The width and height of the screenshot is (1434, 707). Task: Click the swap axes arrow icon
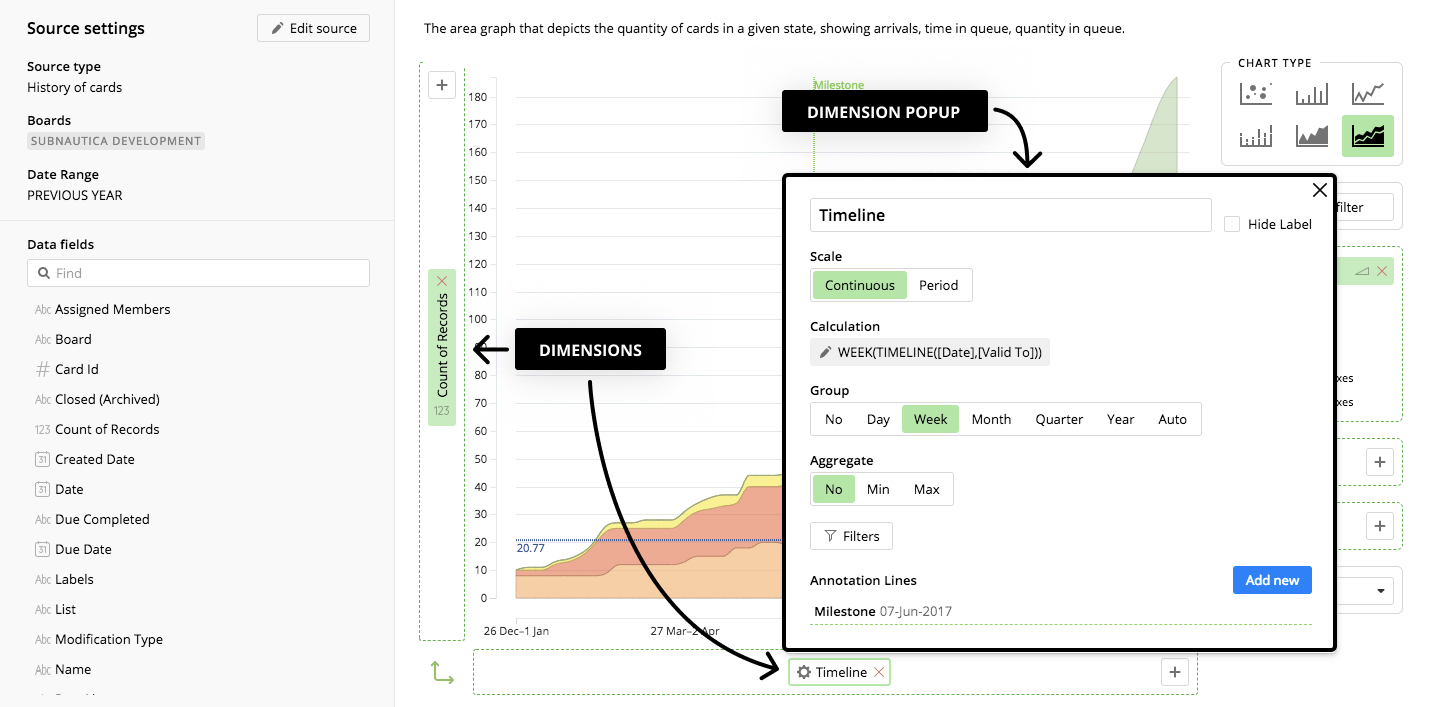point(442,672)
